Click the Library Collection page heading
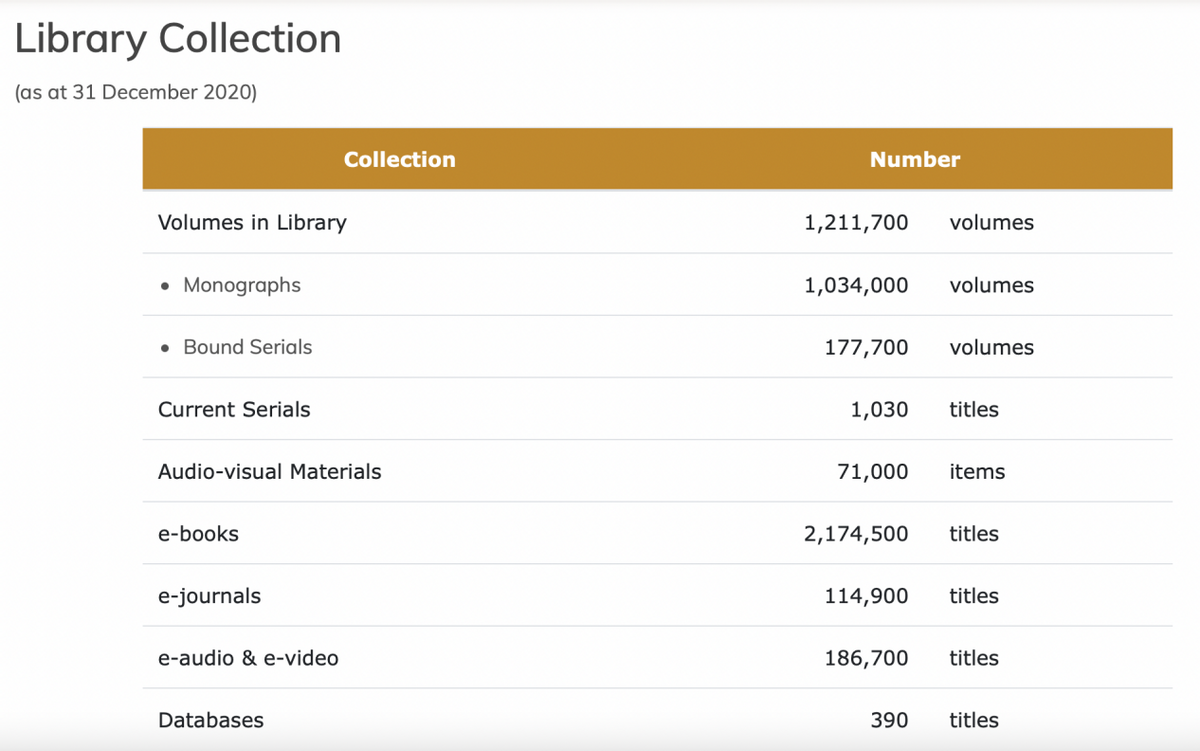 178,39
